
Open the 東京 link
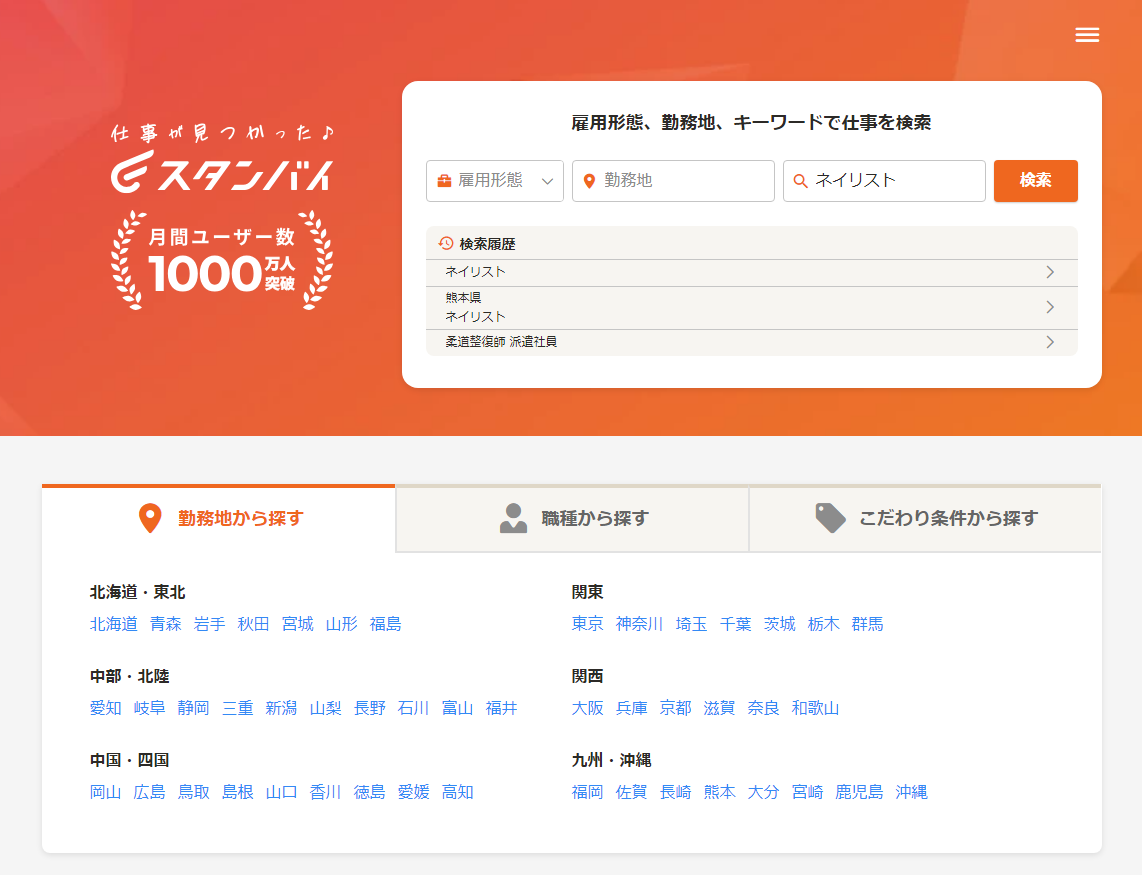(588, 624)
